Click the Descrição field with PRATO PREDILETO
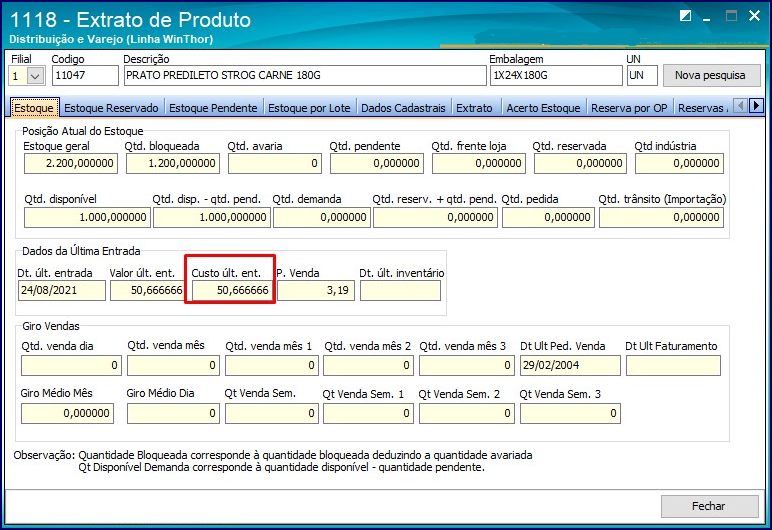Image resolution: width=772 pixels, height=530 pixels. tap(305, 76)
